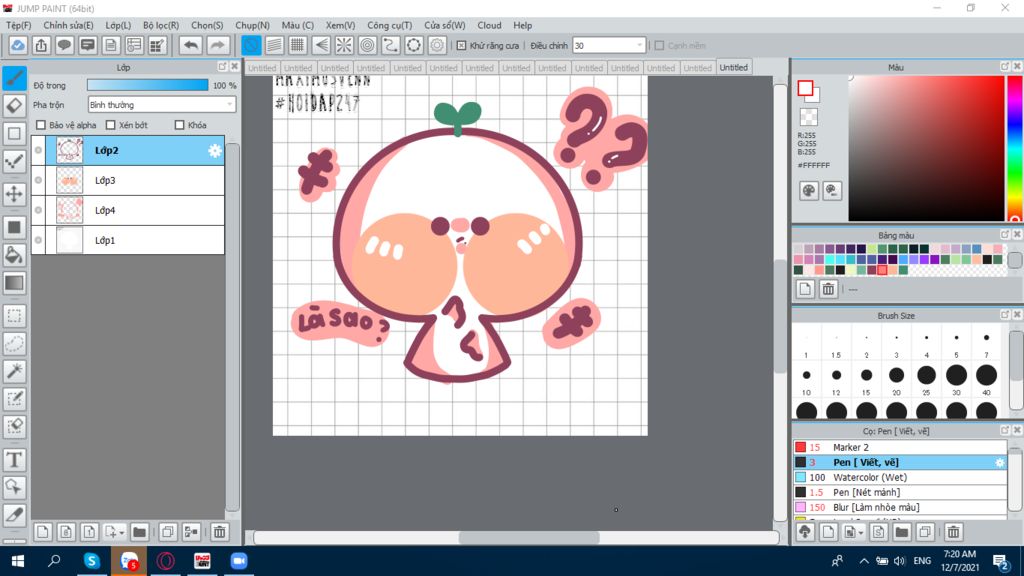
Task: Open the Tệp(F) menu
Action: click(x=18, y=25)
